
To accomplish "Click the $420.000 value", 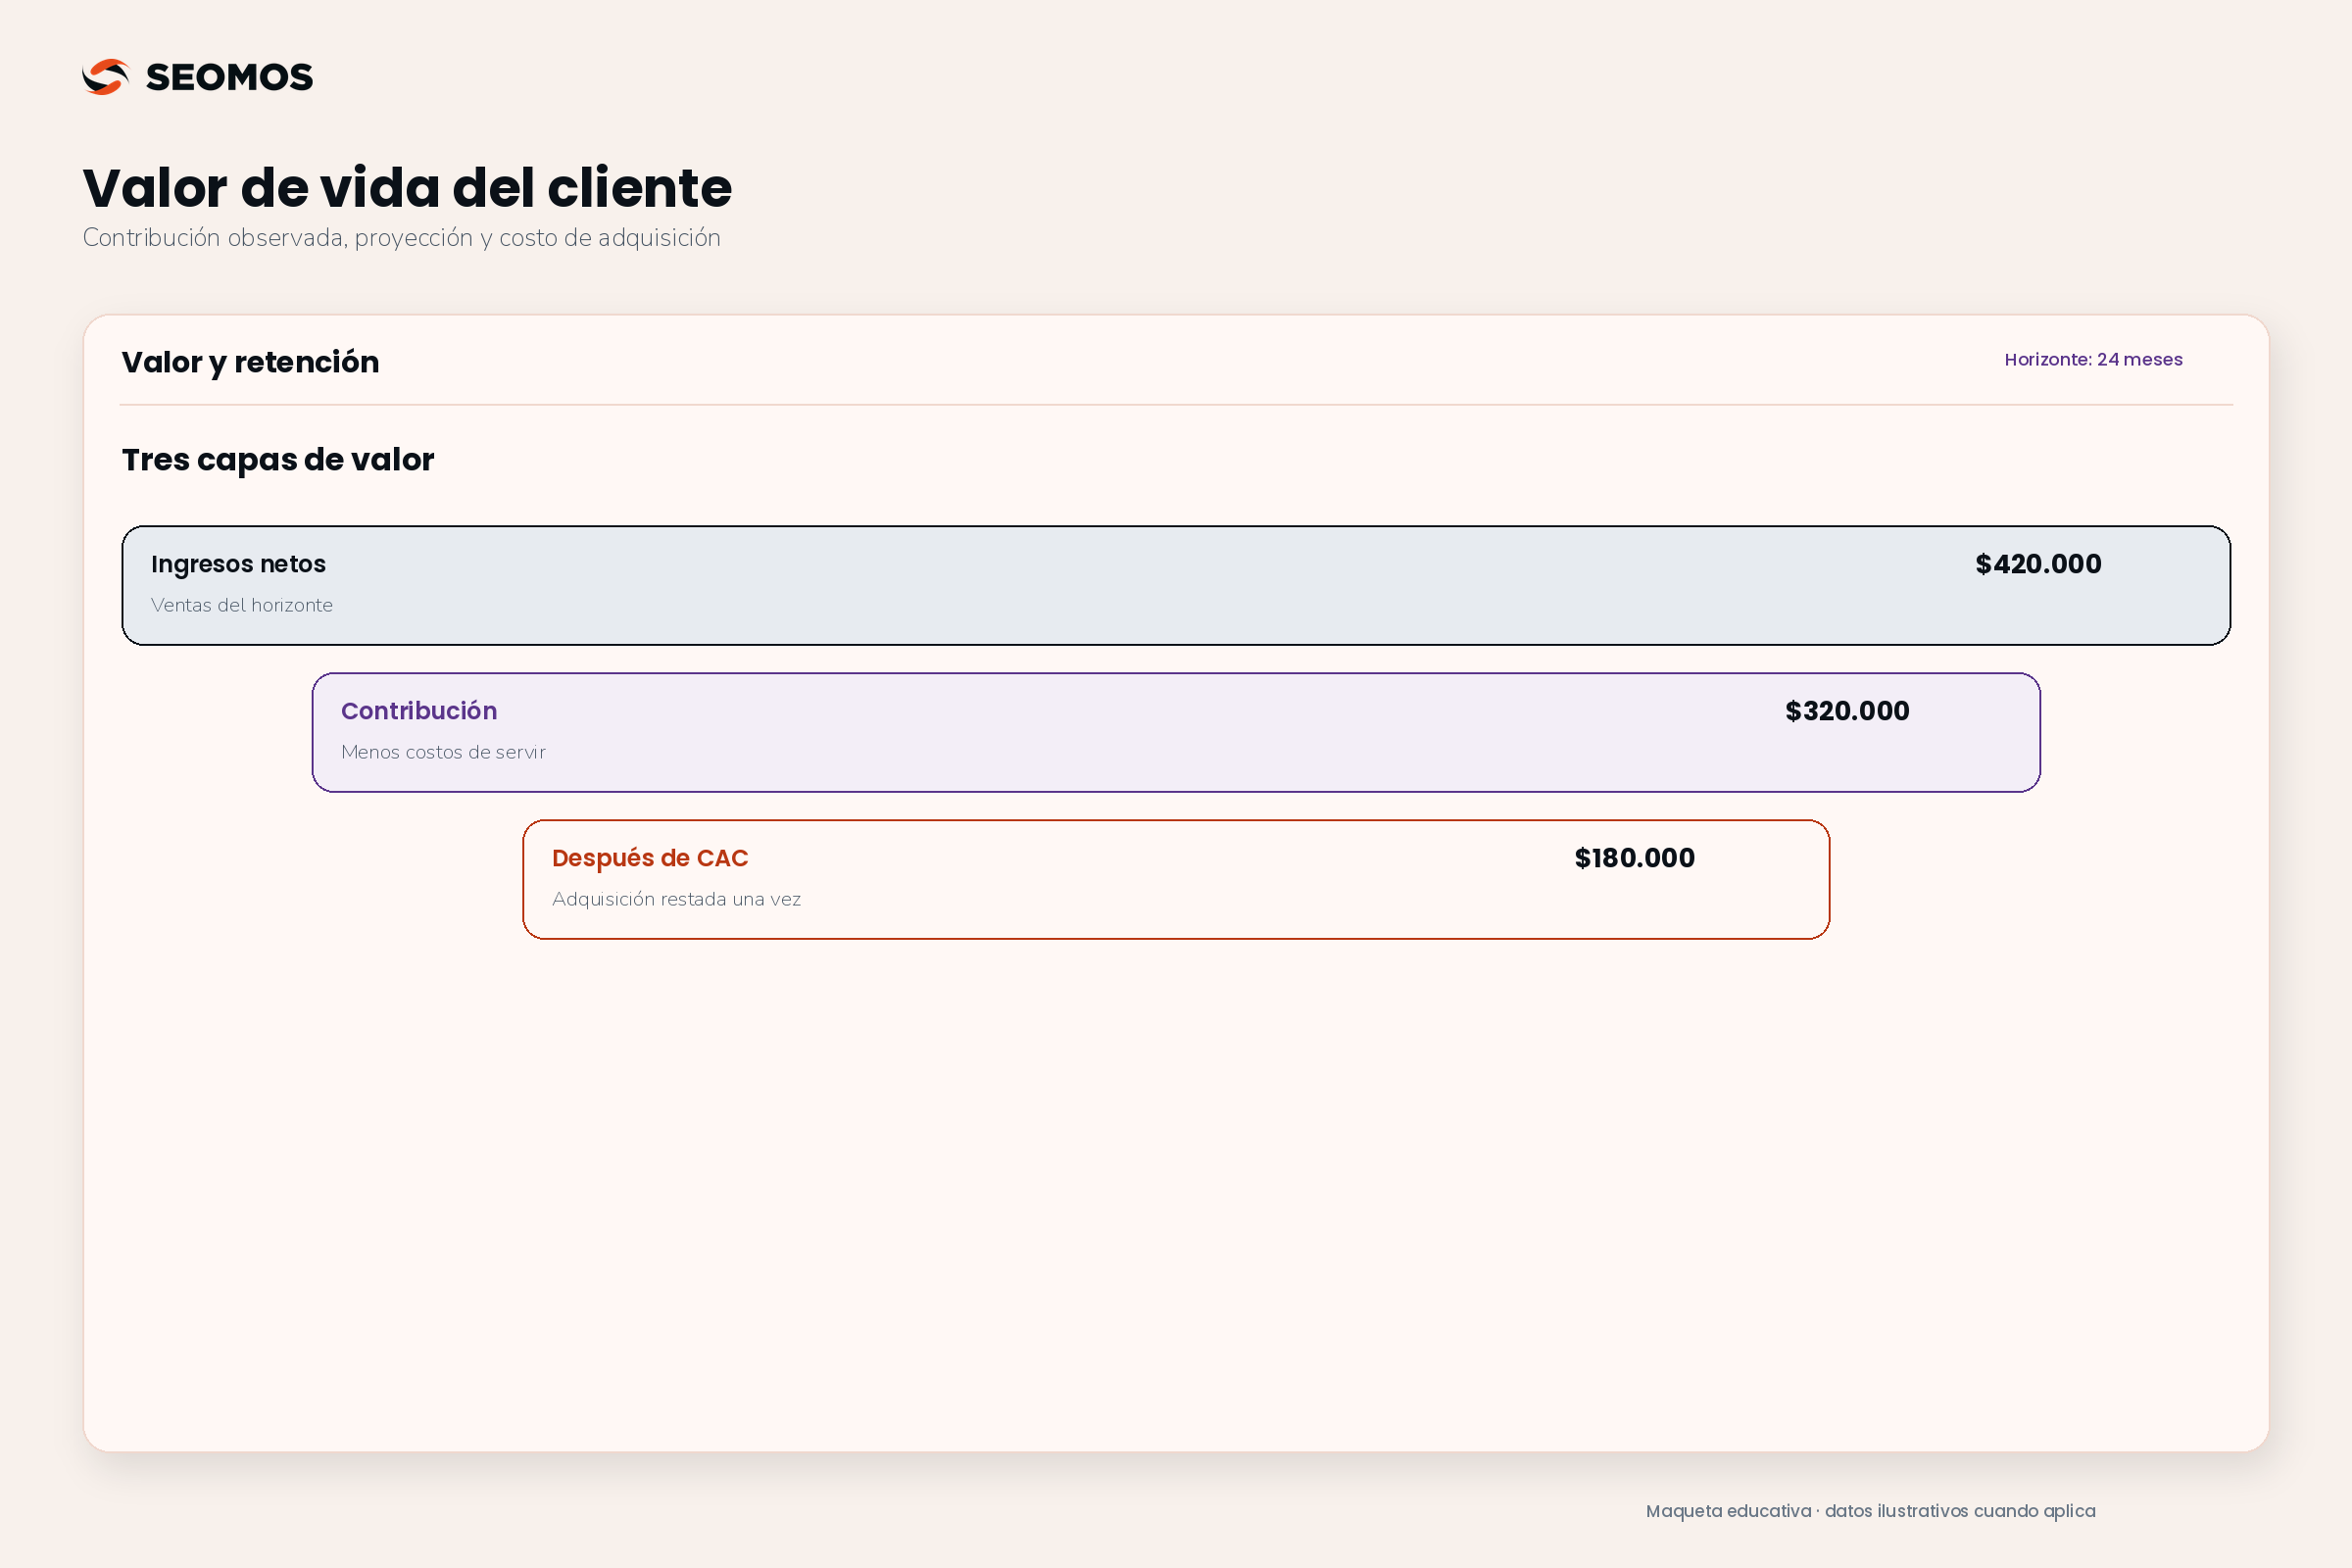I will coord(2038,564).
